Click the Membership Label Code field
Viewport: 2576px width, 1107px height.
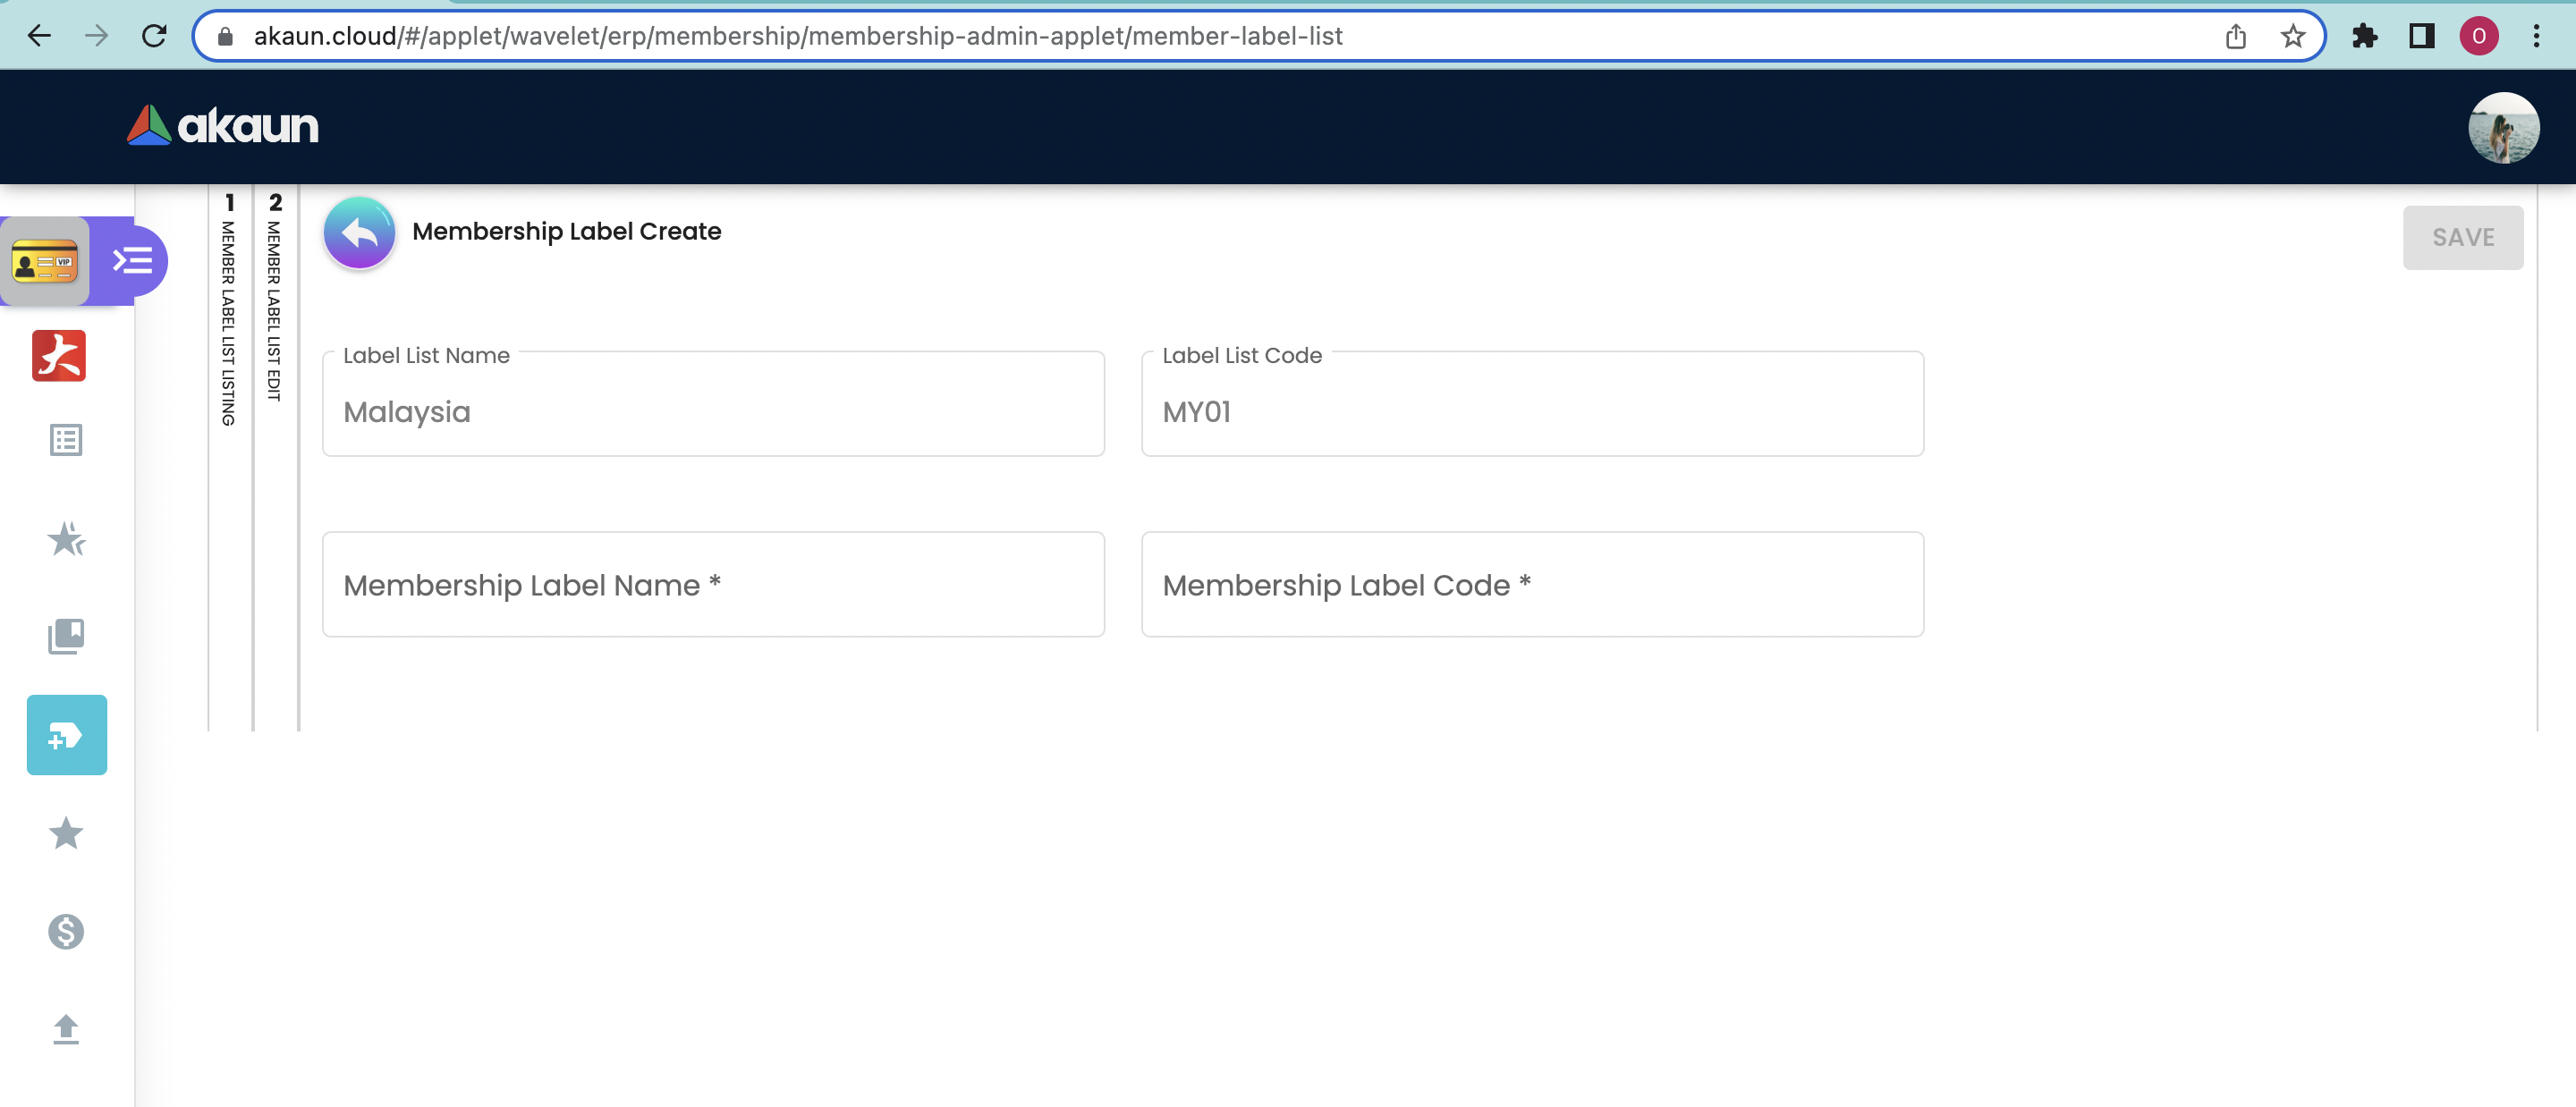1532,584
